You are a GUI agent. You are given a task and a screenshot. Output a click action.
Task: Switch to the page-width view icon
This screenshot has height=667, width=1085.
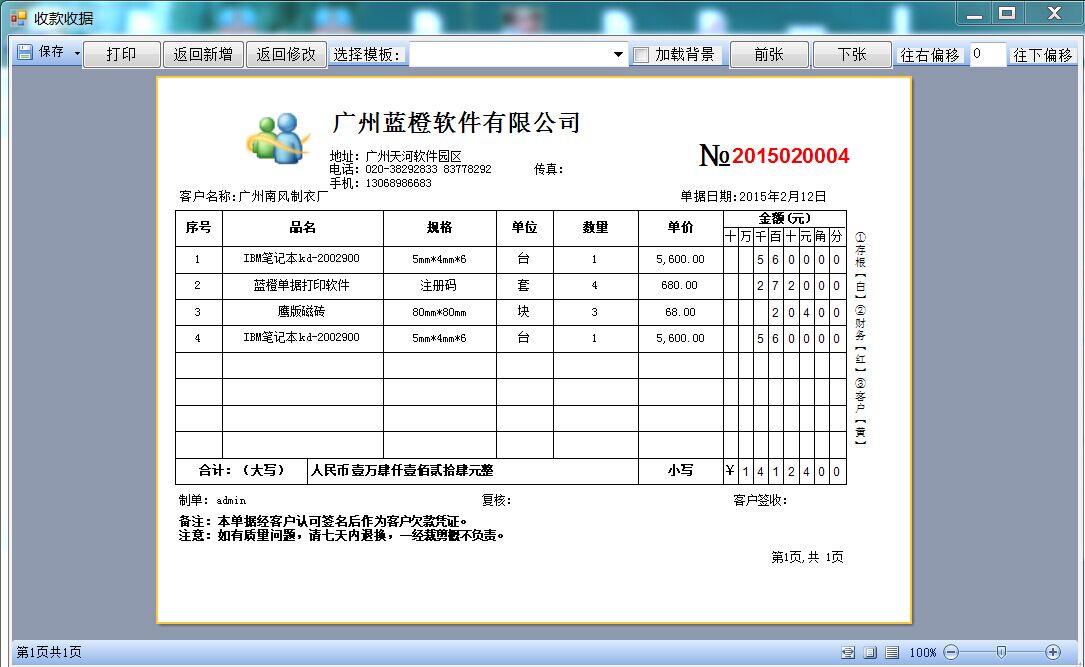[x=848, y=652]
